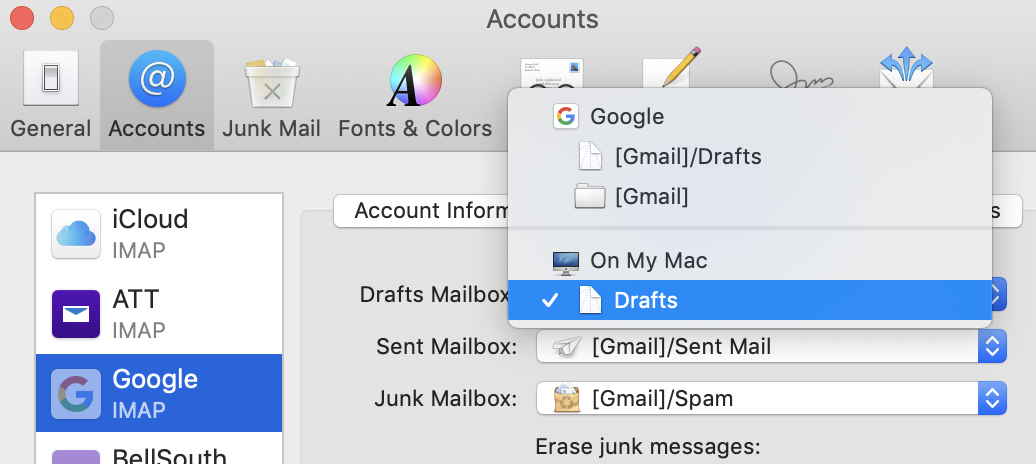Click the Google logo in popup menu

(x=566, y=117)
